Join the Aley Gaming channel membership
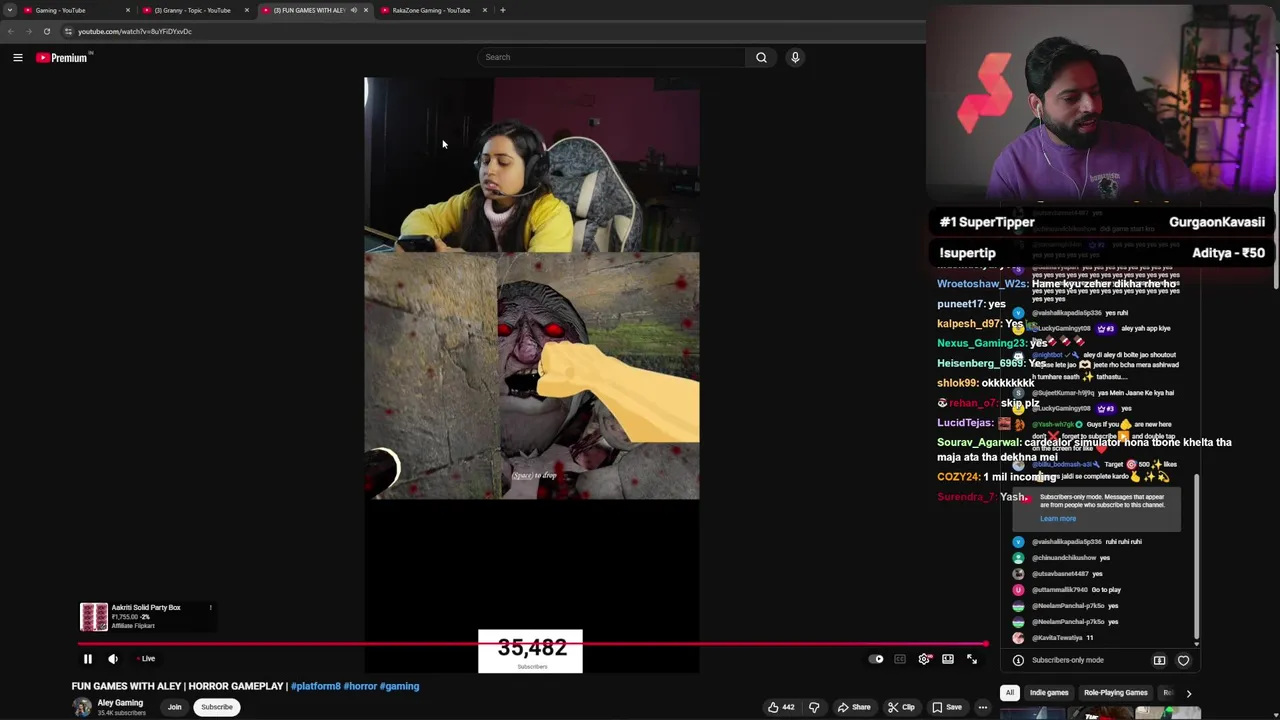This screenshot has height=720, width=1280. coord(175,707)
